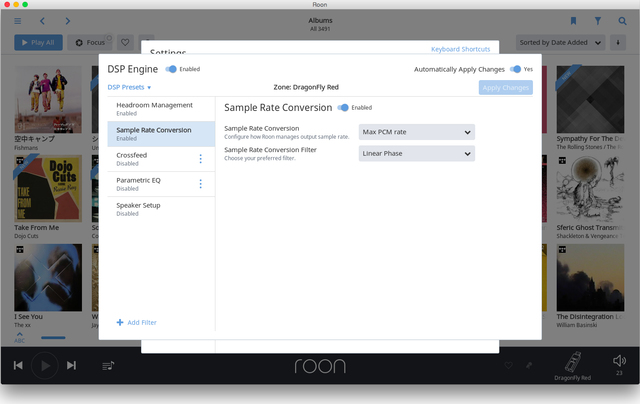Select the Headroom Management section

[x=161, y=109]
